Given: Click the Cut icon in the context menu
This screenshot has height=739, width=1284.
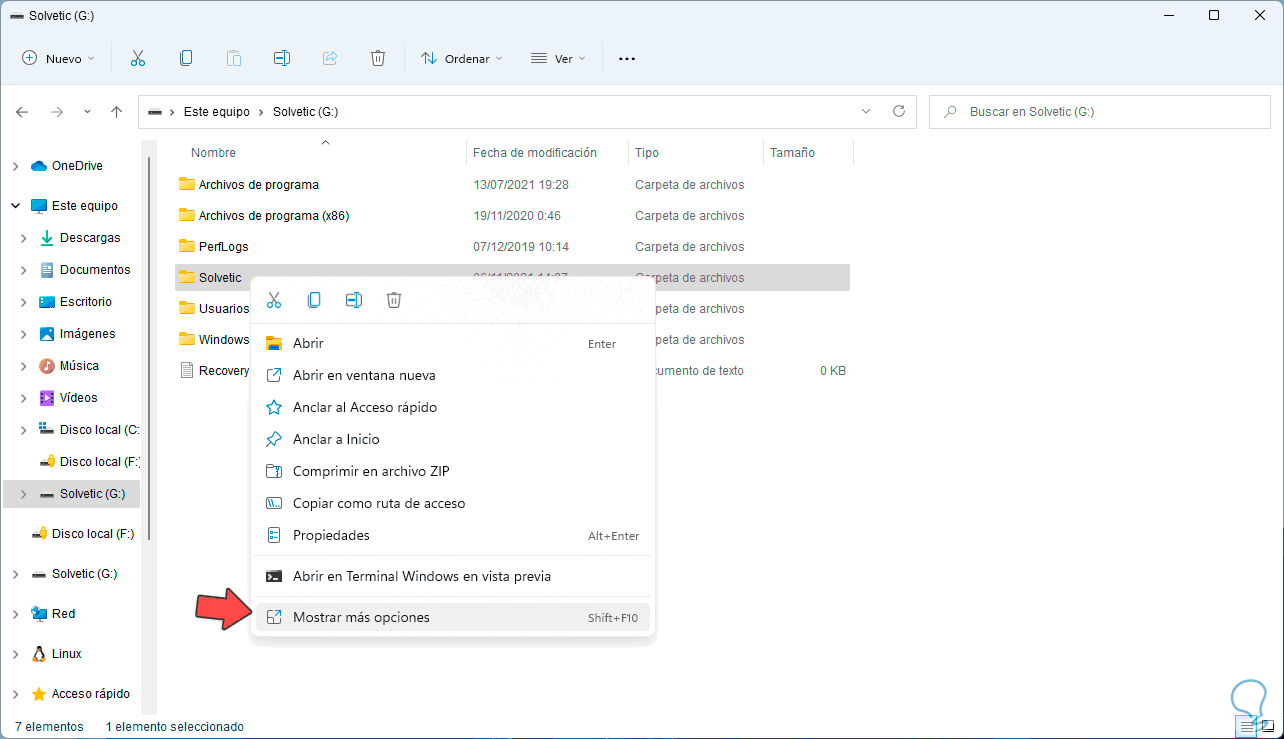Looking at the screenshot, I should click(x=274, y=300).
